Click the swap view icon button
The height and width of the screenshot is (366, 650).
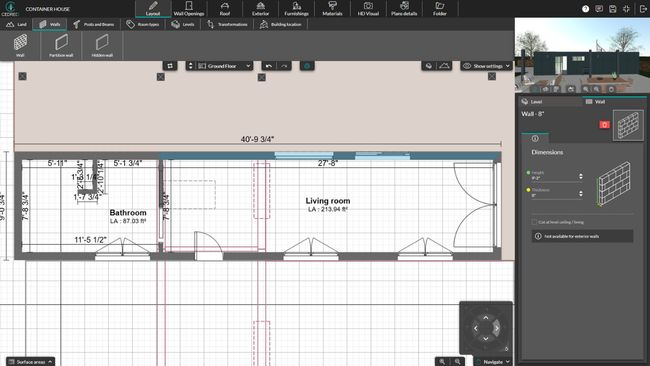point(170,66)
